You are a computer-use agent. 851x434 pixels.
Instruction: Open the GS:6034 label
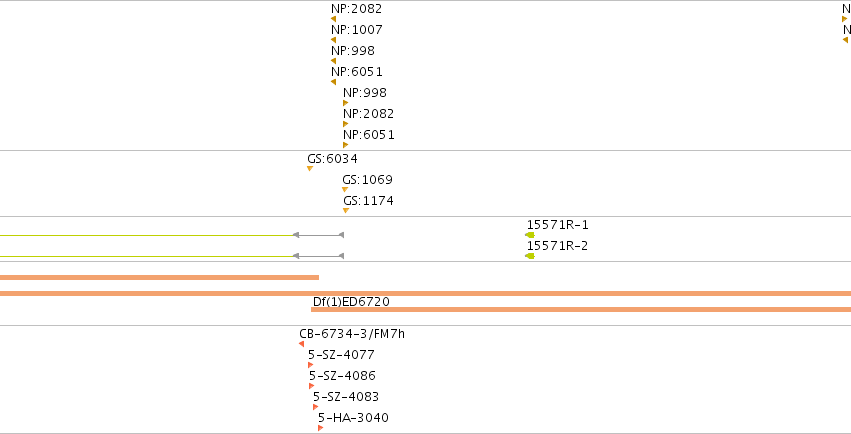tap(333, 159)
